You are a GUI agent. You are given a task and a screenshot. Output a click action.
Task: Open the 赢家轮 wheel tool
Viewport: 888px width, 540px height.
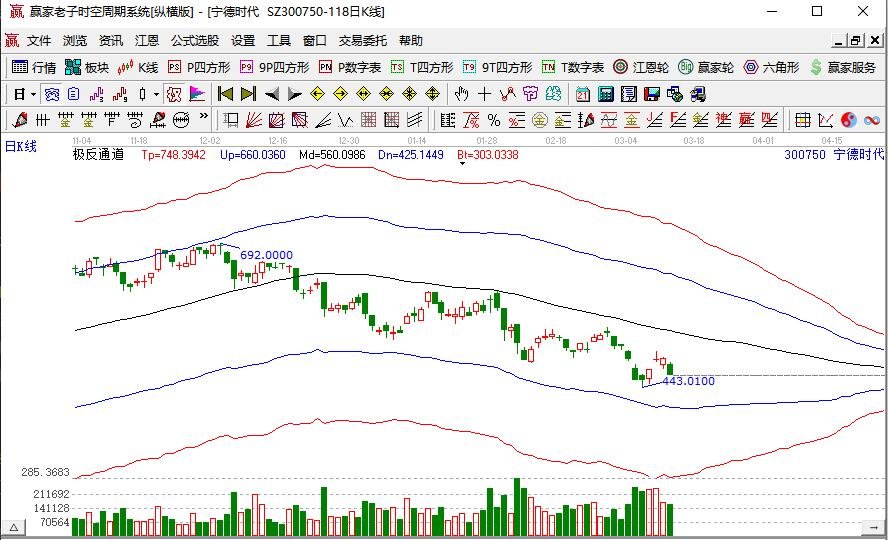[x=706, y=67]
